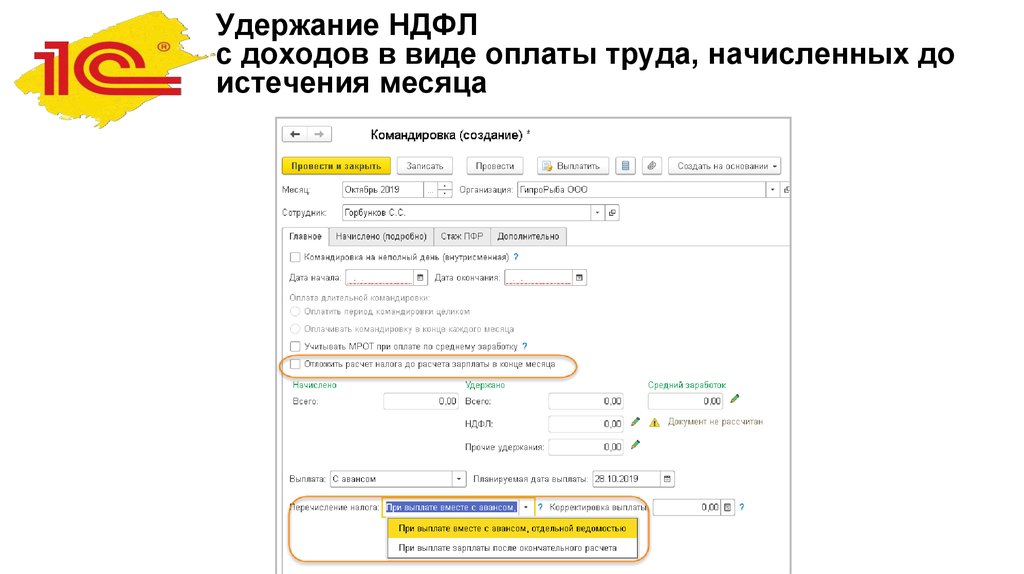1024x574 pixels.
Task: Click the Начислено Всего amount field
Action: [421, 401]
